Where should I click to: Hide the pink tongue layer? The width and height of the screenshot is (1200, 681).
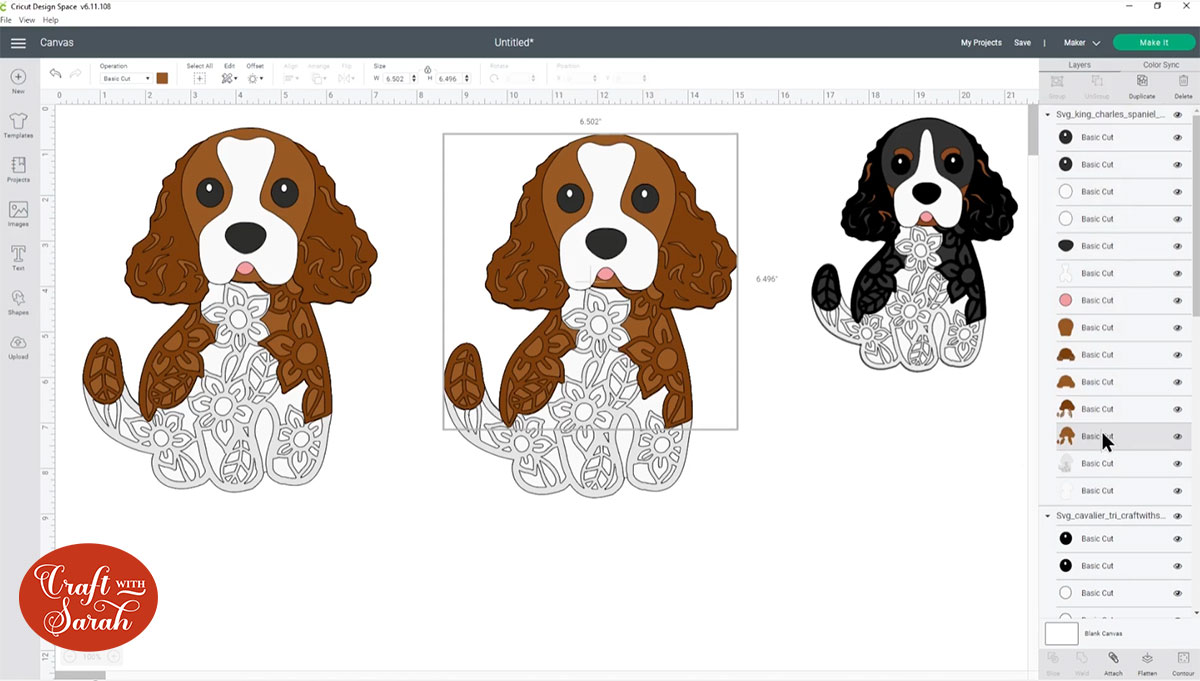tap(1177, 300)
